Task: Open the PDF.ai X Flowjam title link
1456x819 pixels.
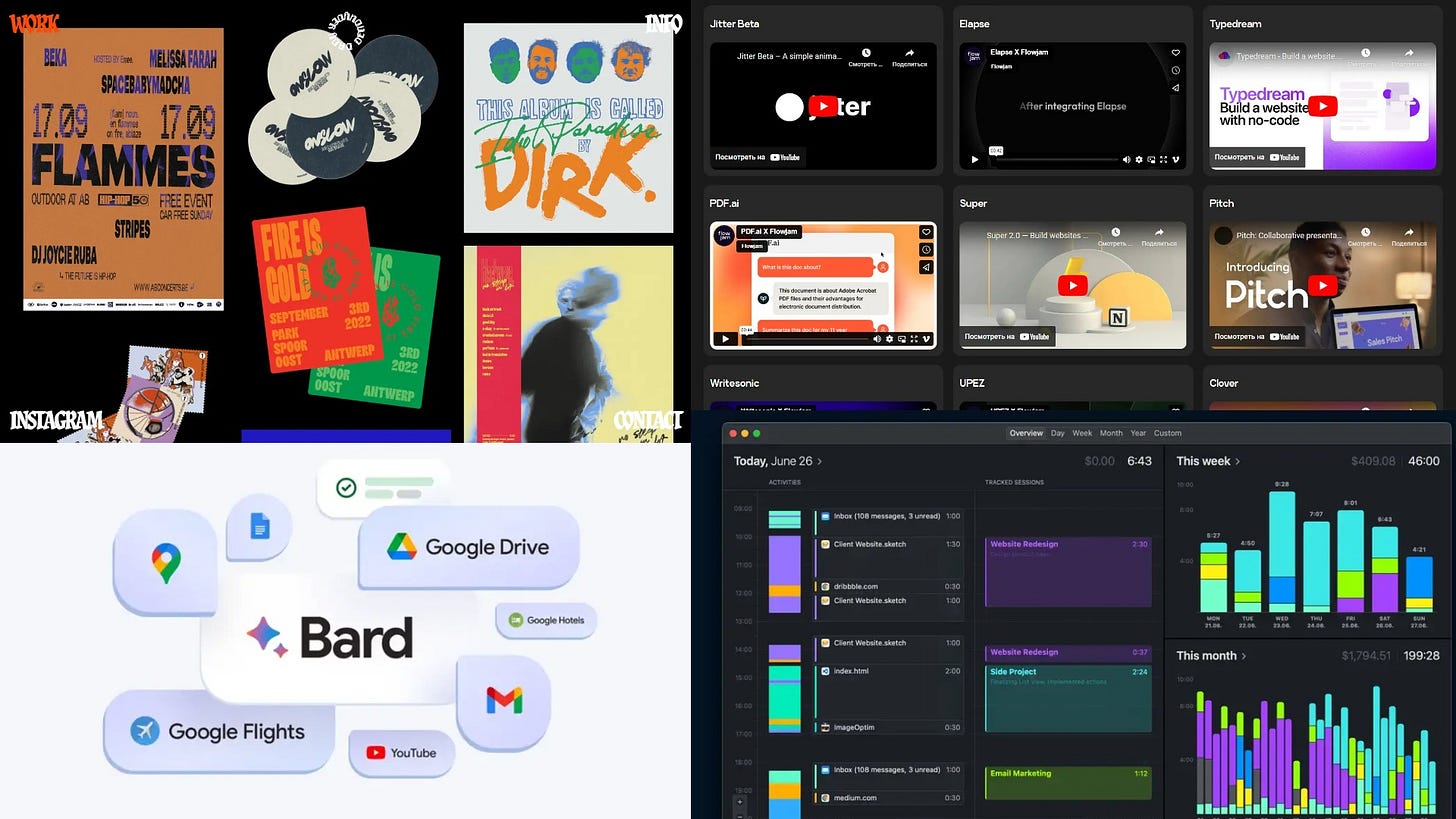Action: (769, 231)
